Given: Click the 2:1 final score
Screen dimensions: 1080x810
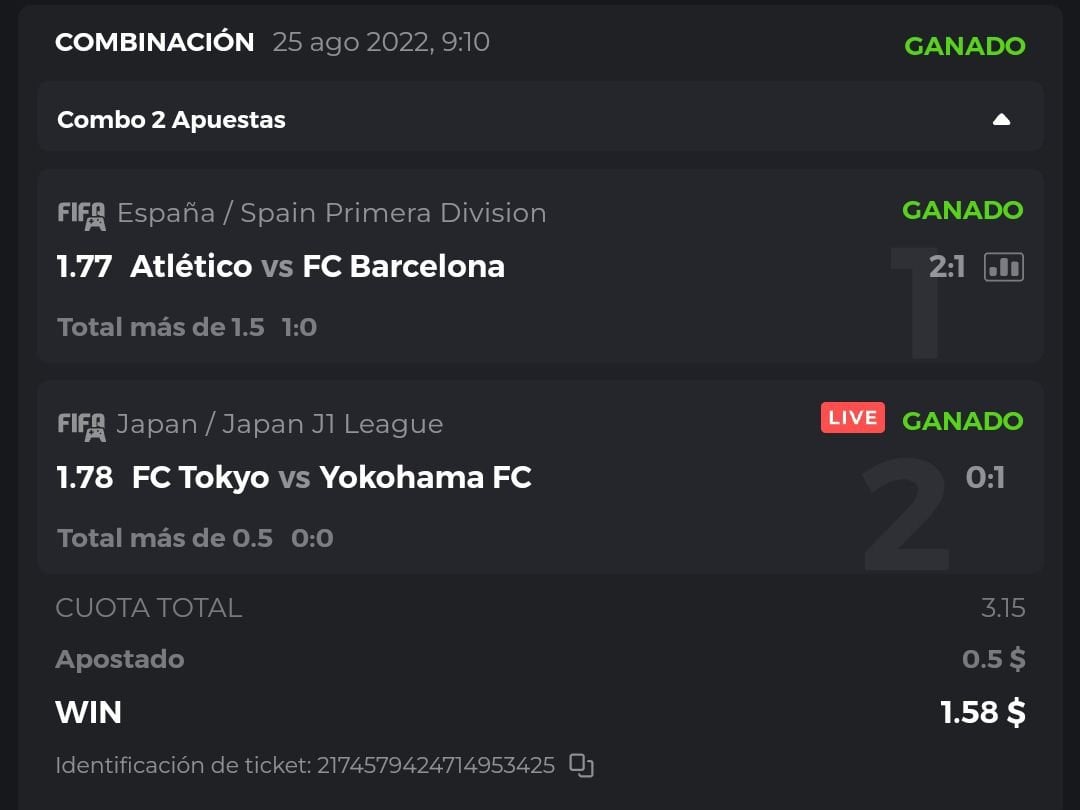Looking at the screenshot, I should 946,267.
